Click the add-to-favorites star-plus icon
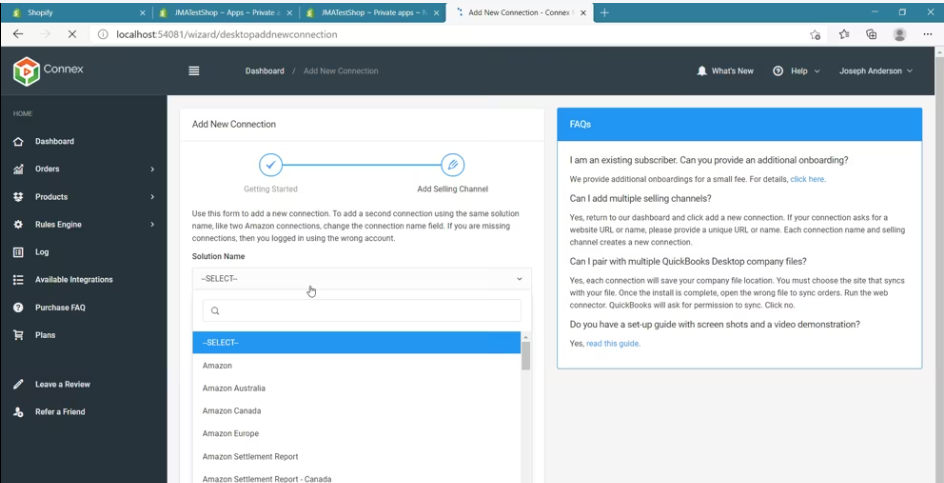Viewport: 944px width, 483px height. [x=815, y=34]
